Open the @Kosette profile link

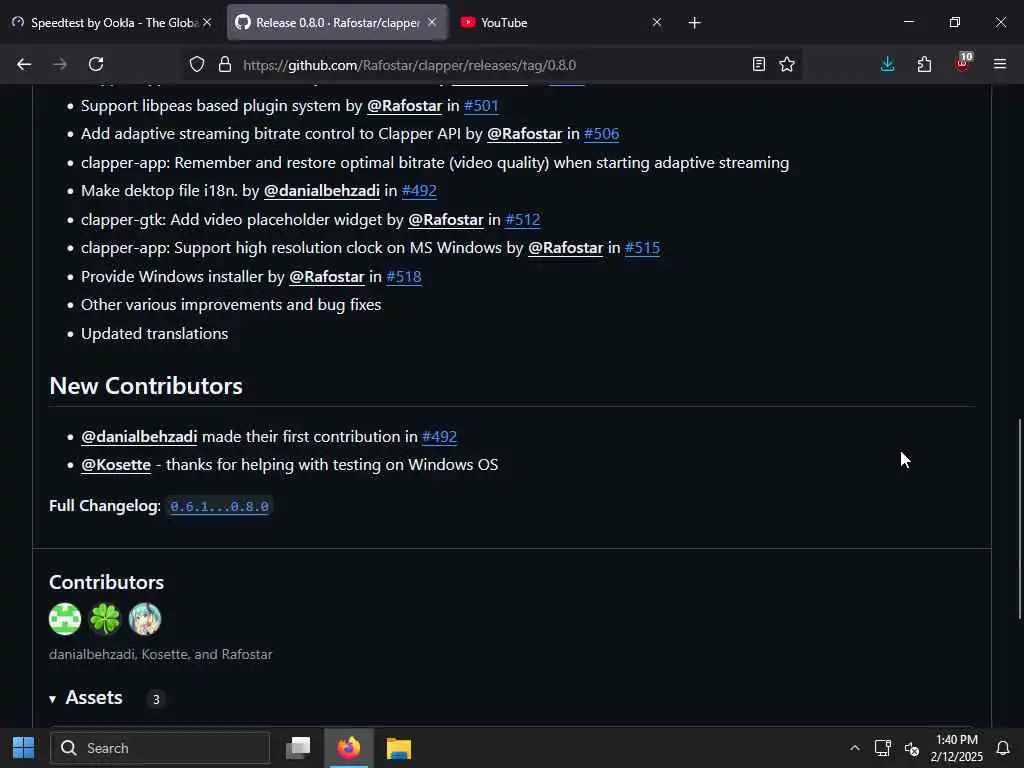point(116,465)
